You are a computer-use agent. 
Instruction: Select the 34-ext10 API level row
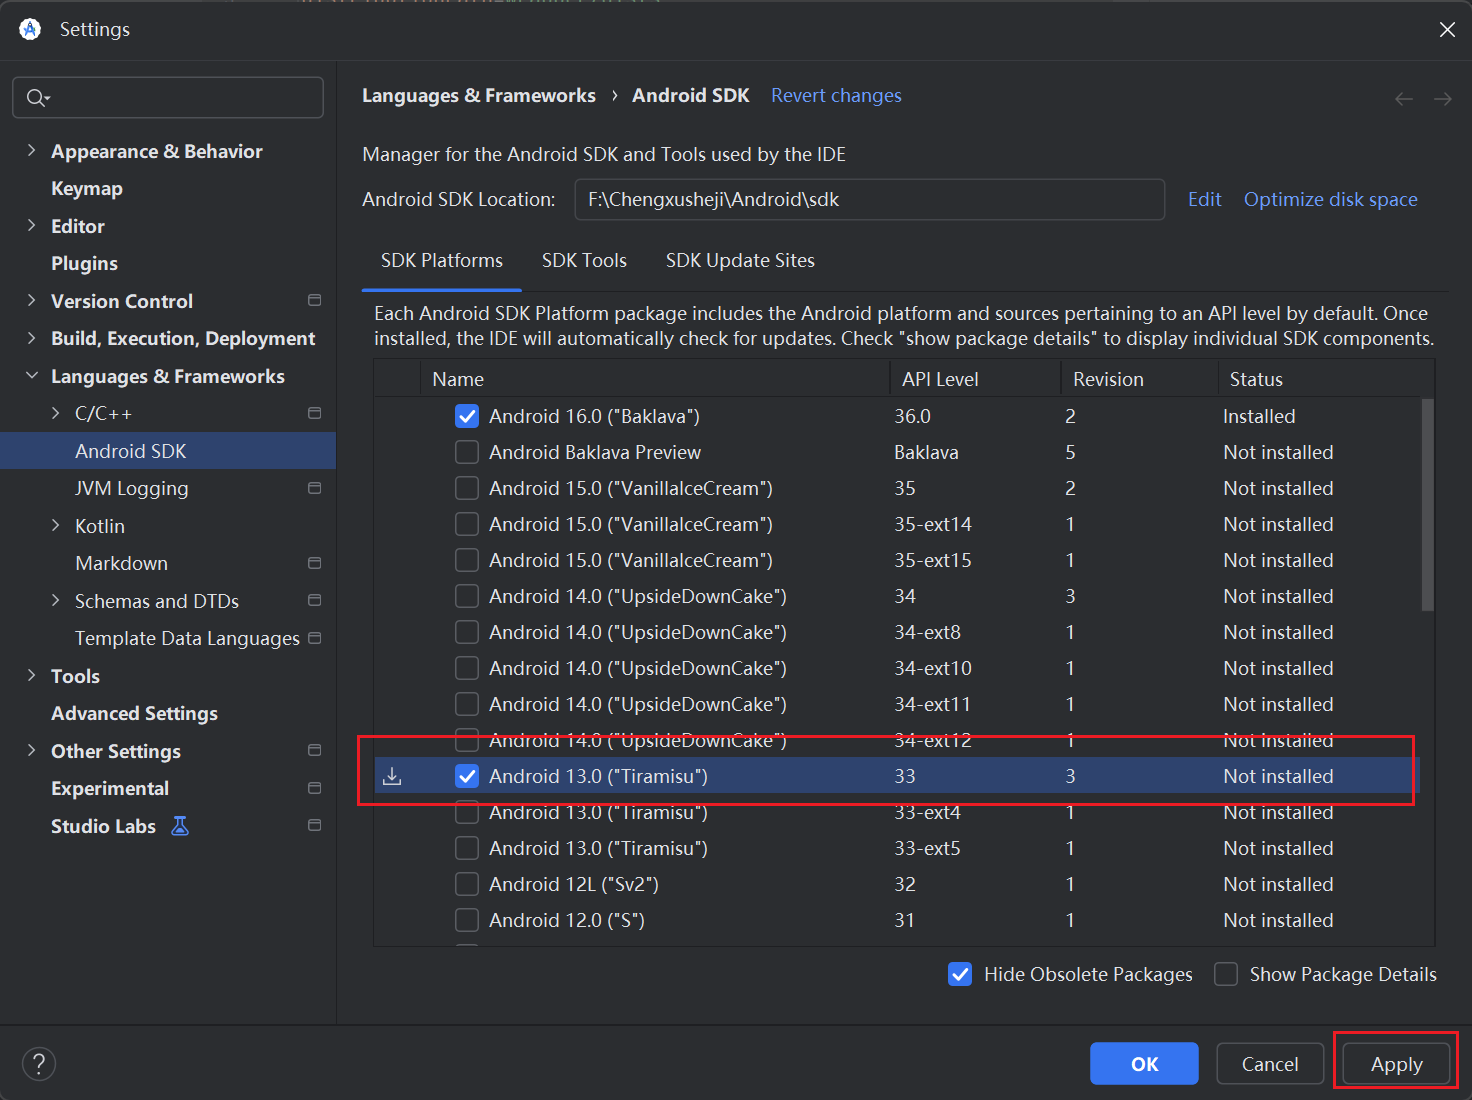(897, 668)
